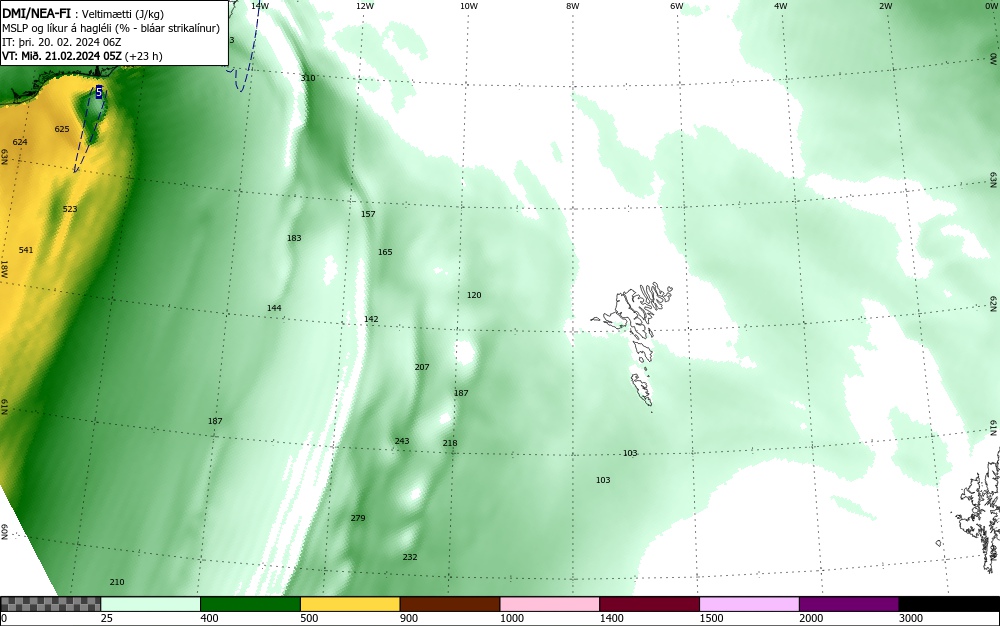Click the lilac 1500–2000 legend swatch

749,604
